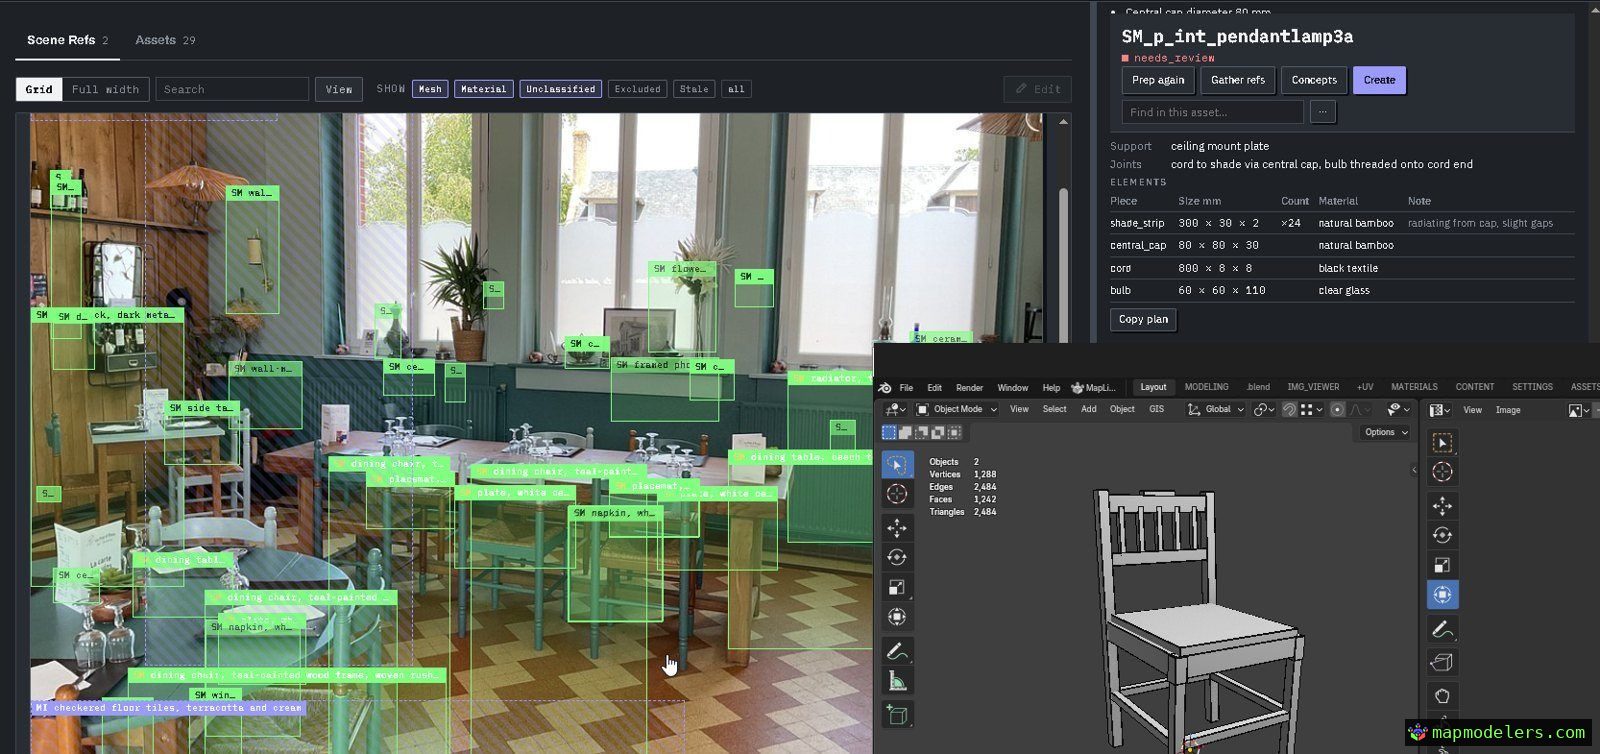Screen dimensions: 1600x754
Task: Open the MODELING workspace tab
Action: pyautogui.click(x=1206, y=387)
